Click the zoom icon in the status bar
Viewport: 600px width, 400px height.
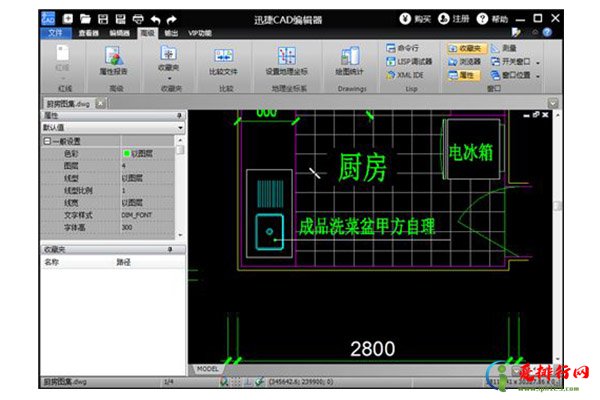point(224,382)
